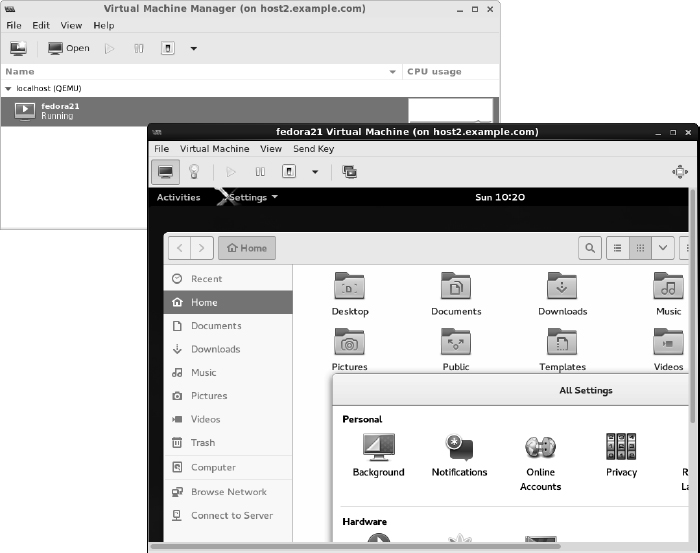Click the run button in Virtual Machine Manager
700x553 pixels.
[109, 48]
